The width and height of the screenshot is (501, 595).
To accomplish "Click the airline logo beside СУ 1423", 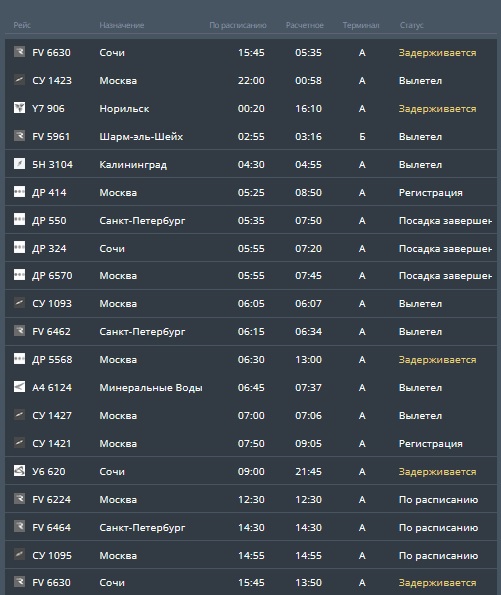I will [x=19, y=80].
